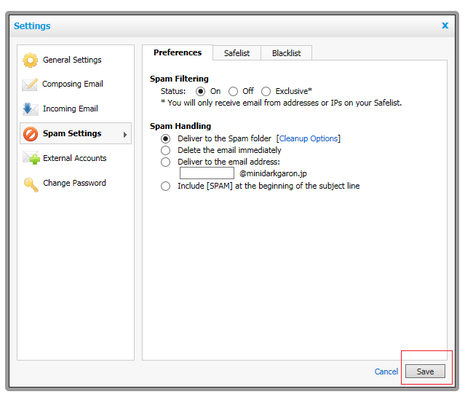Open the Blacklist tab
Screen dimensions: 465x397
[x=286, y=53]
